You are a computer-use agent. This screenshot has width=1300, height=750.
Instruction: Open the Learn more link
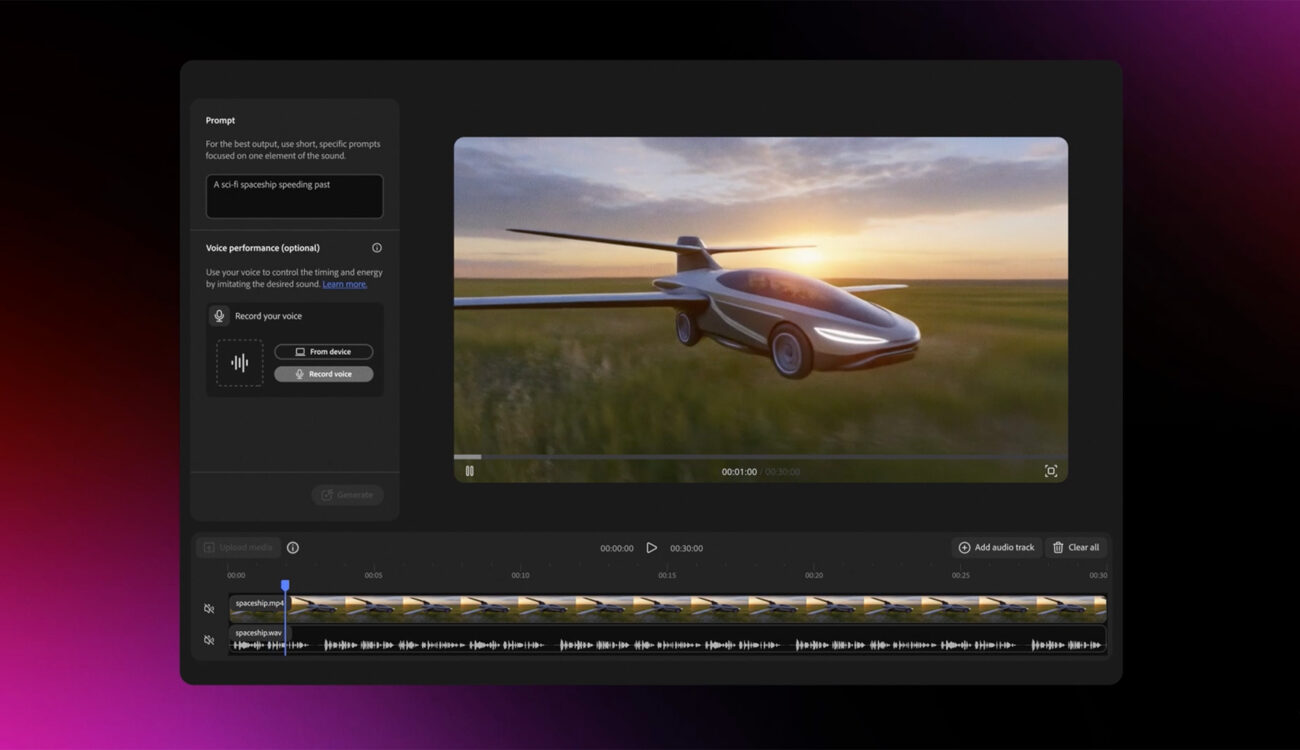345,284
